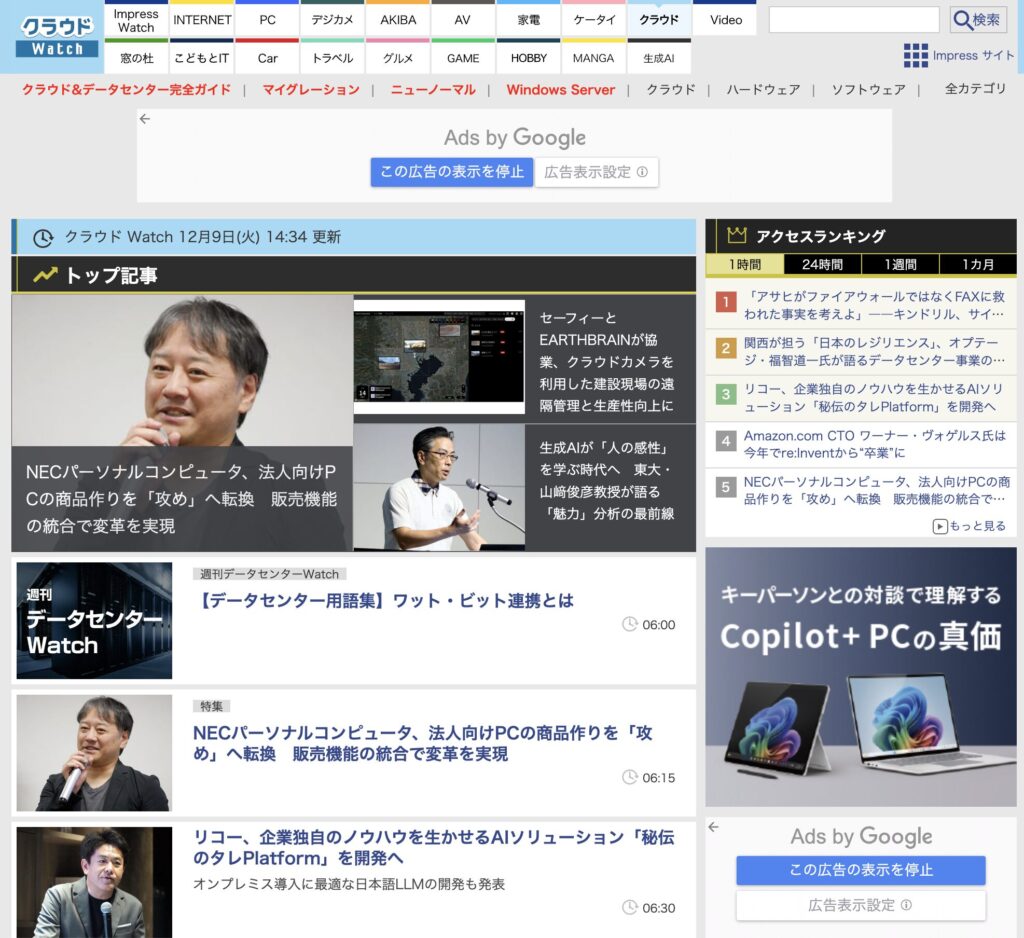Switch ranking to 24時間 tab
This screenshot has height=938, width=1024.
point(822,265)
